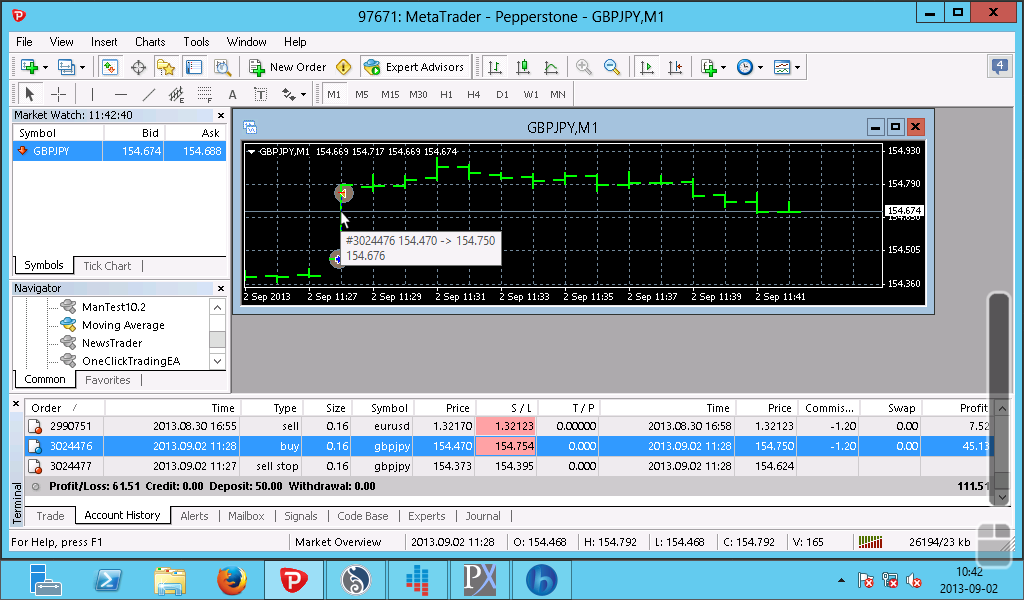Viewport: 1024px width, 600px height.
Task: Switch to Tick Chart tab
Action: 107,266
